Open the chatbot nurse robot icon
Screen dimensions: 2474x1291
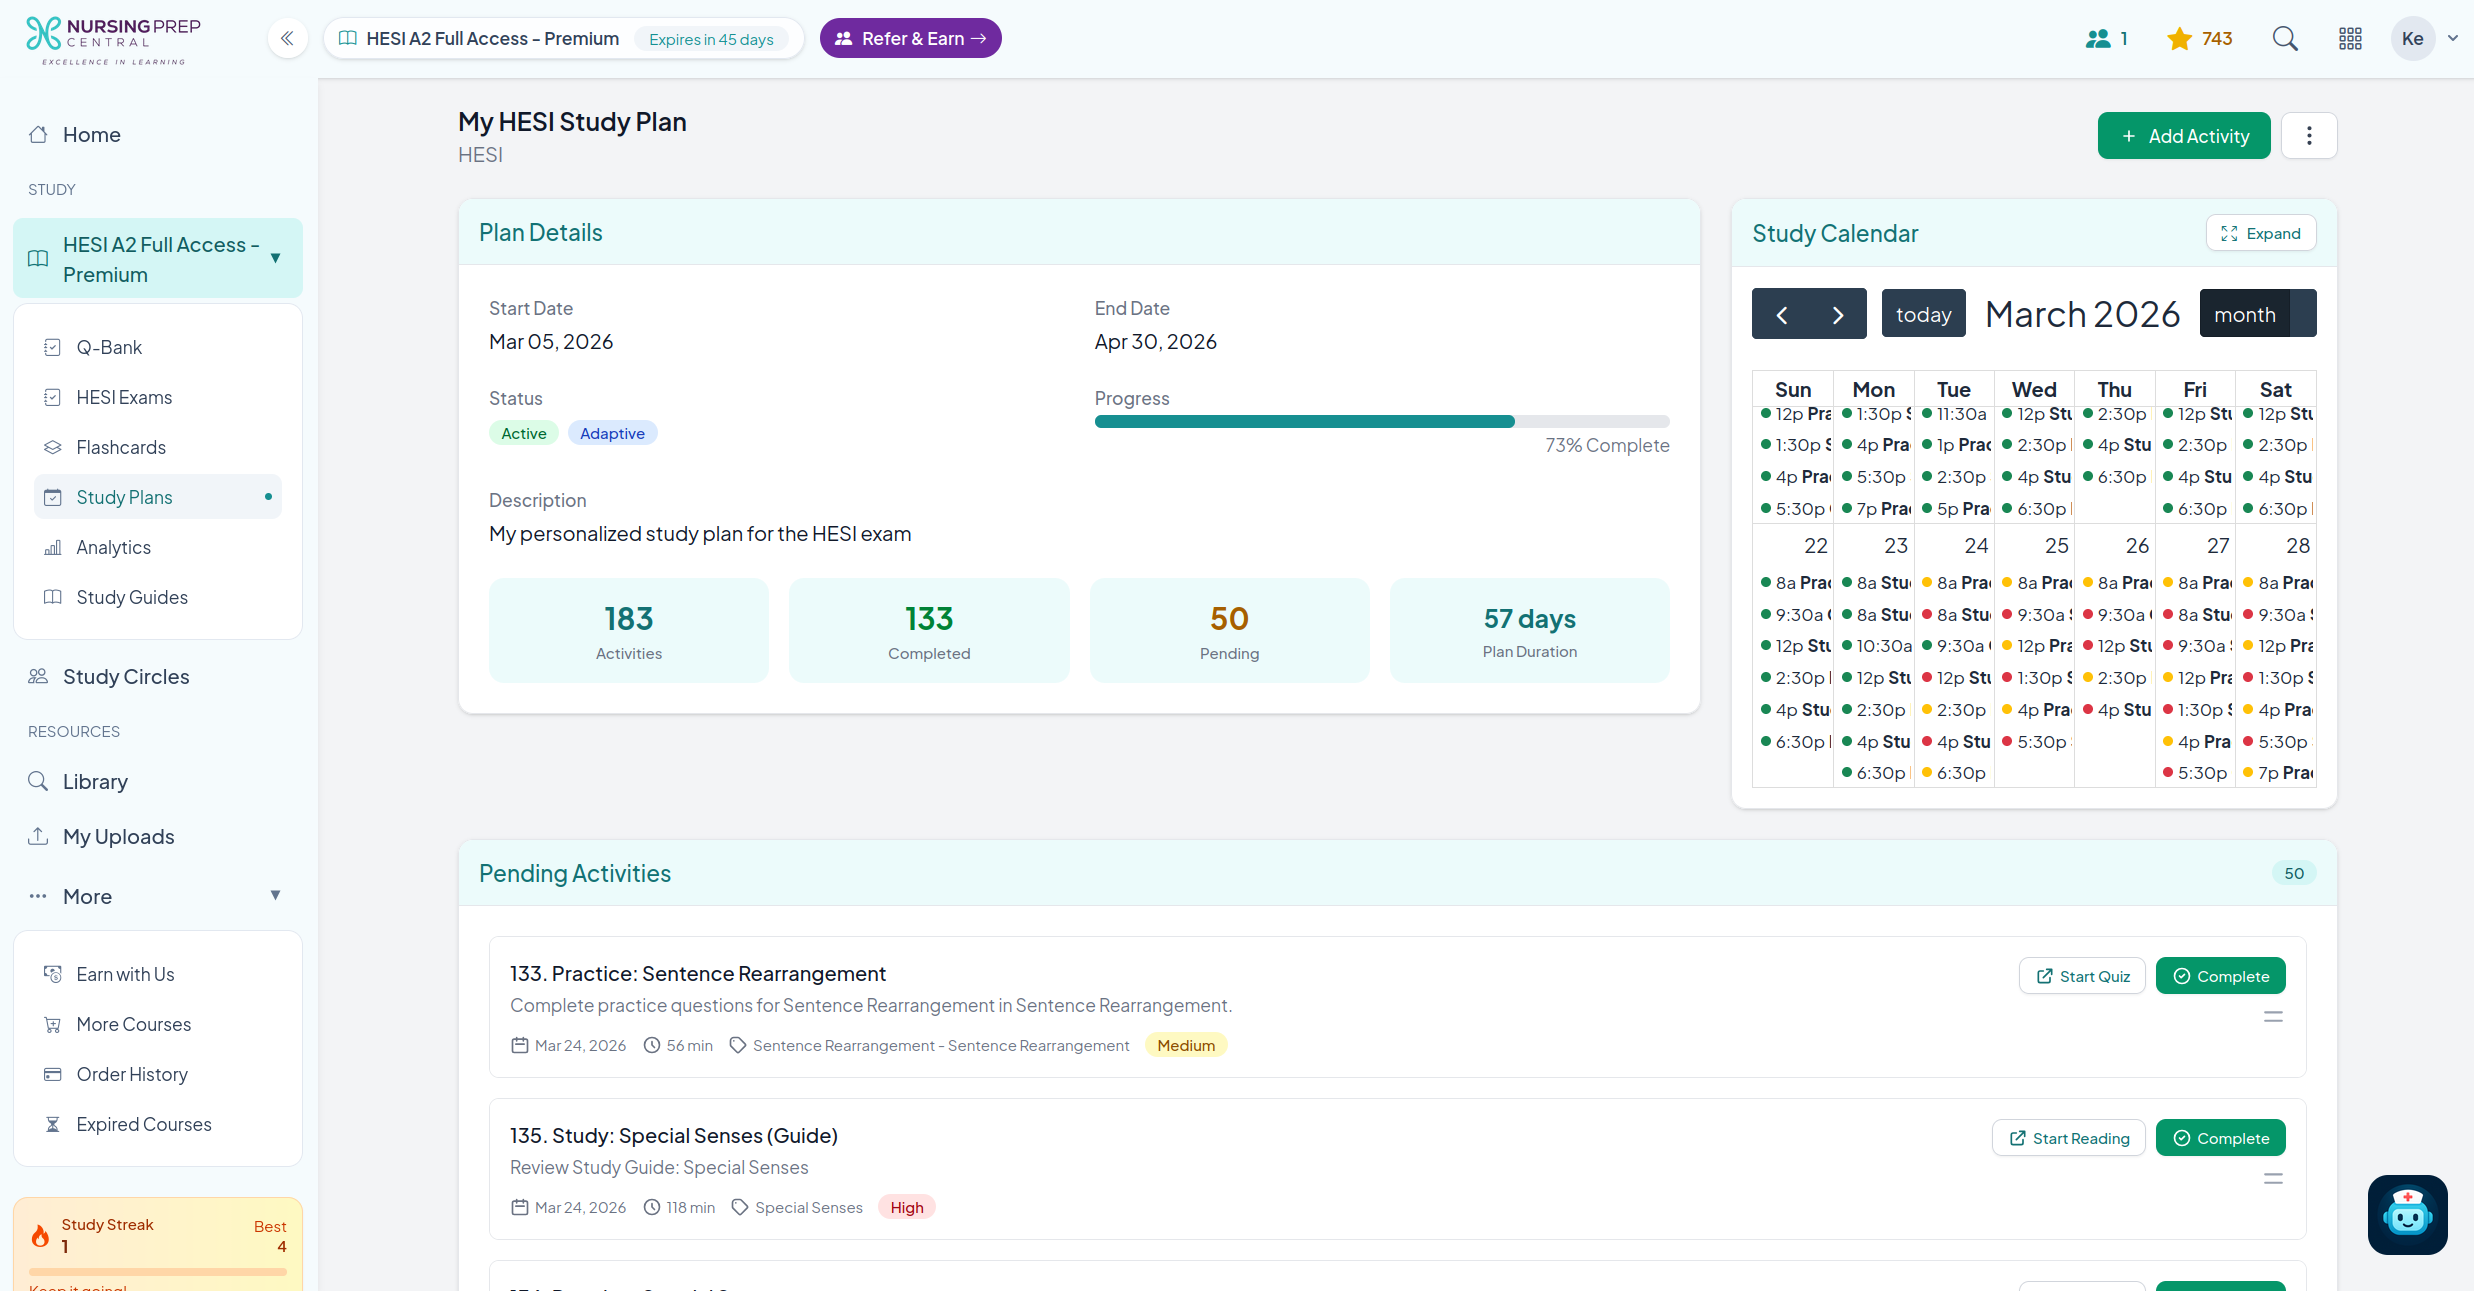(x=2407, y=1214)
